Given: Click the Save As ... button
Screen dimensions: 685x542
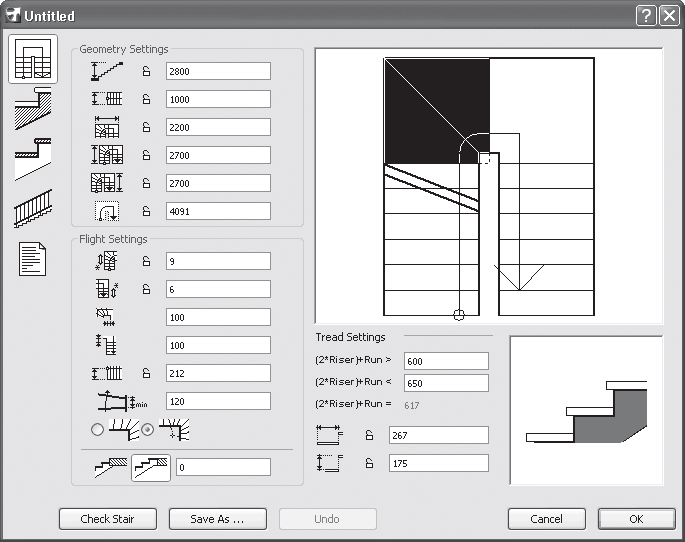Looking at the screenshot, I should pos(215,519).
